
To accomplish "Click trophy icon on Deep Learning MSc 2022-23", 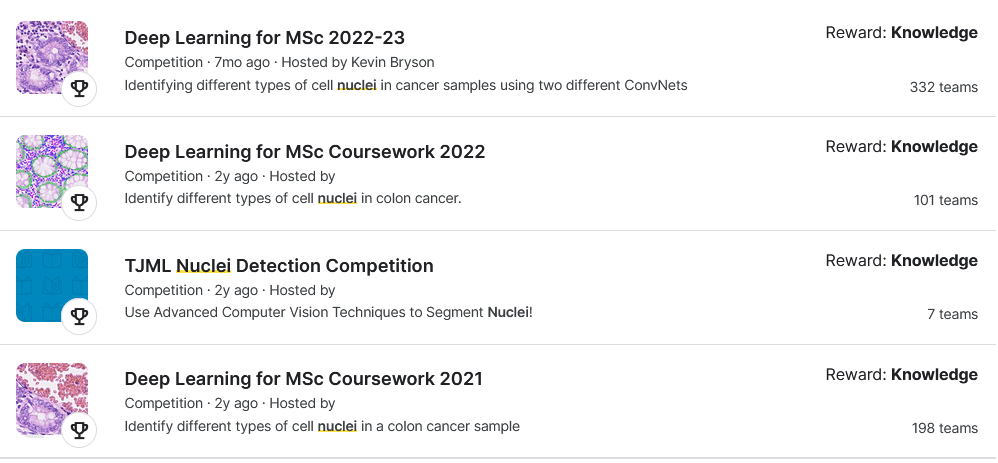I will tap(79, 89).
